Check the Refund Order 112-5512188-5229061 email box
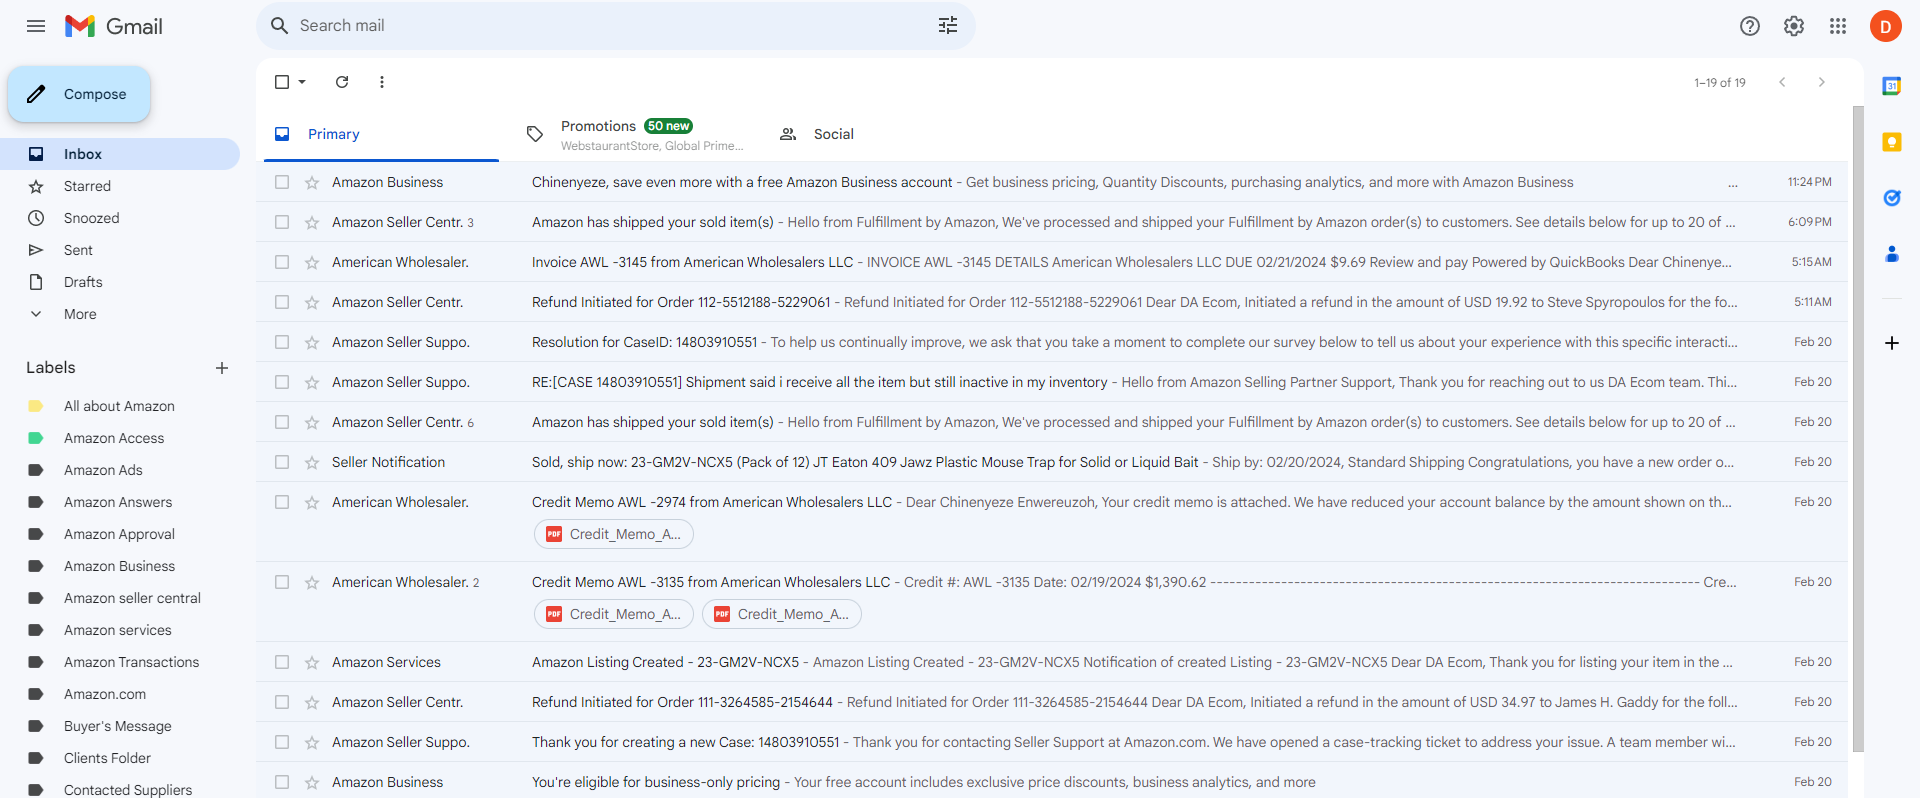Image resolution: width=1920 pixels, height=798 pixels. [x=282, y=302]
